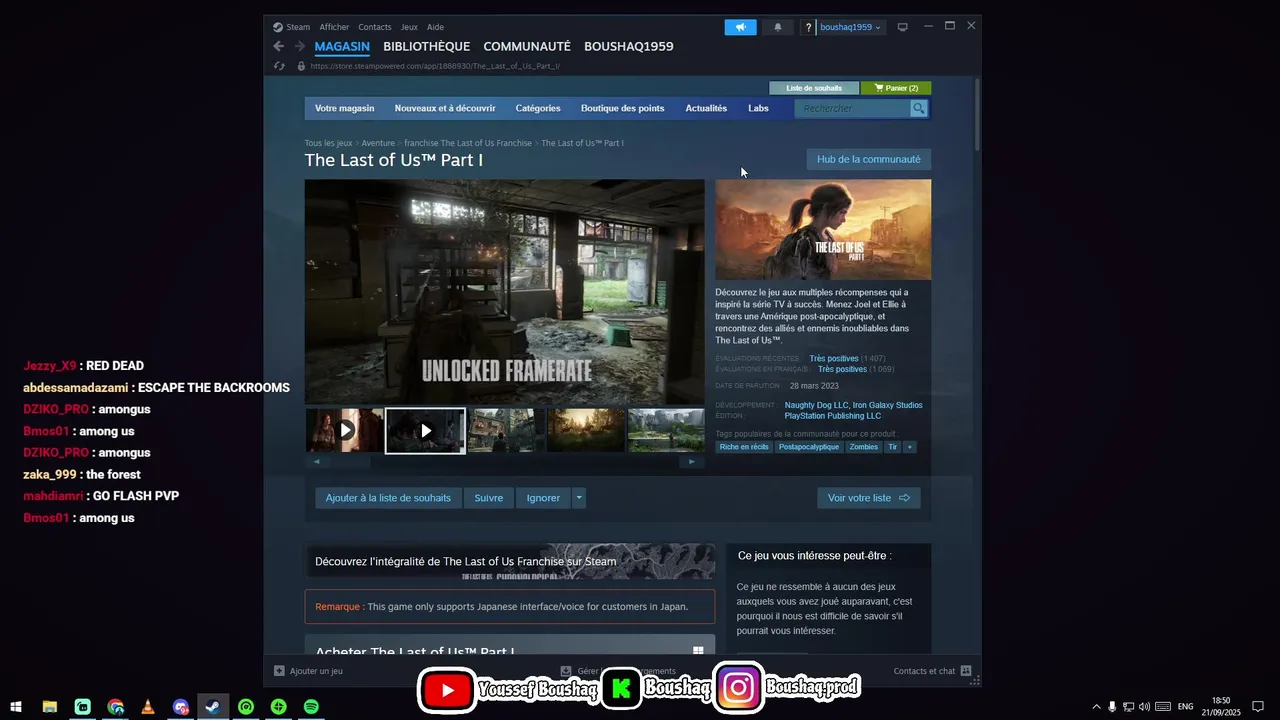1280x720 pixels.
Task: Go forward with Steam's forward arrow
Action: 300,46
